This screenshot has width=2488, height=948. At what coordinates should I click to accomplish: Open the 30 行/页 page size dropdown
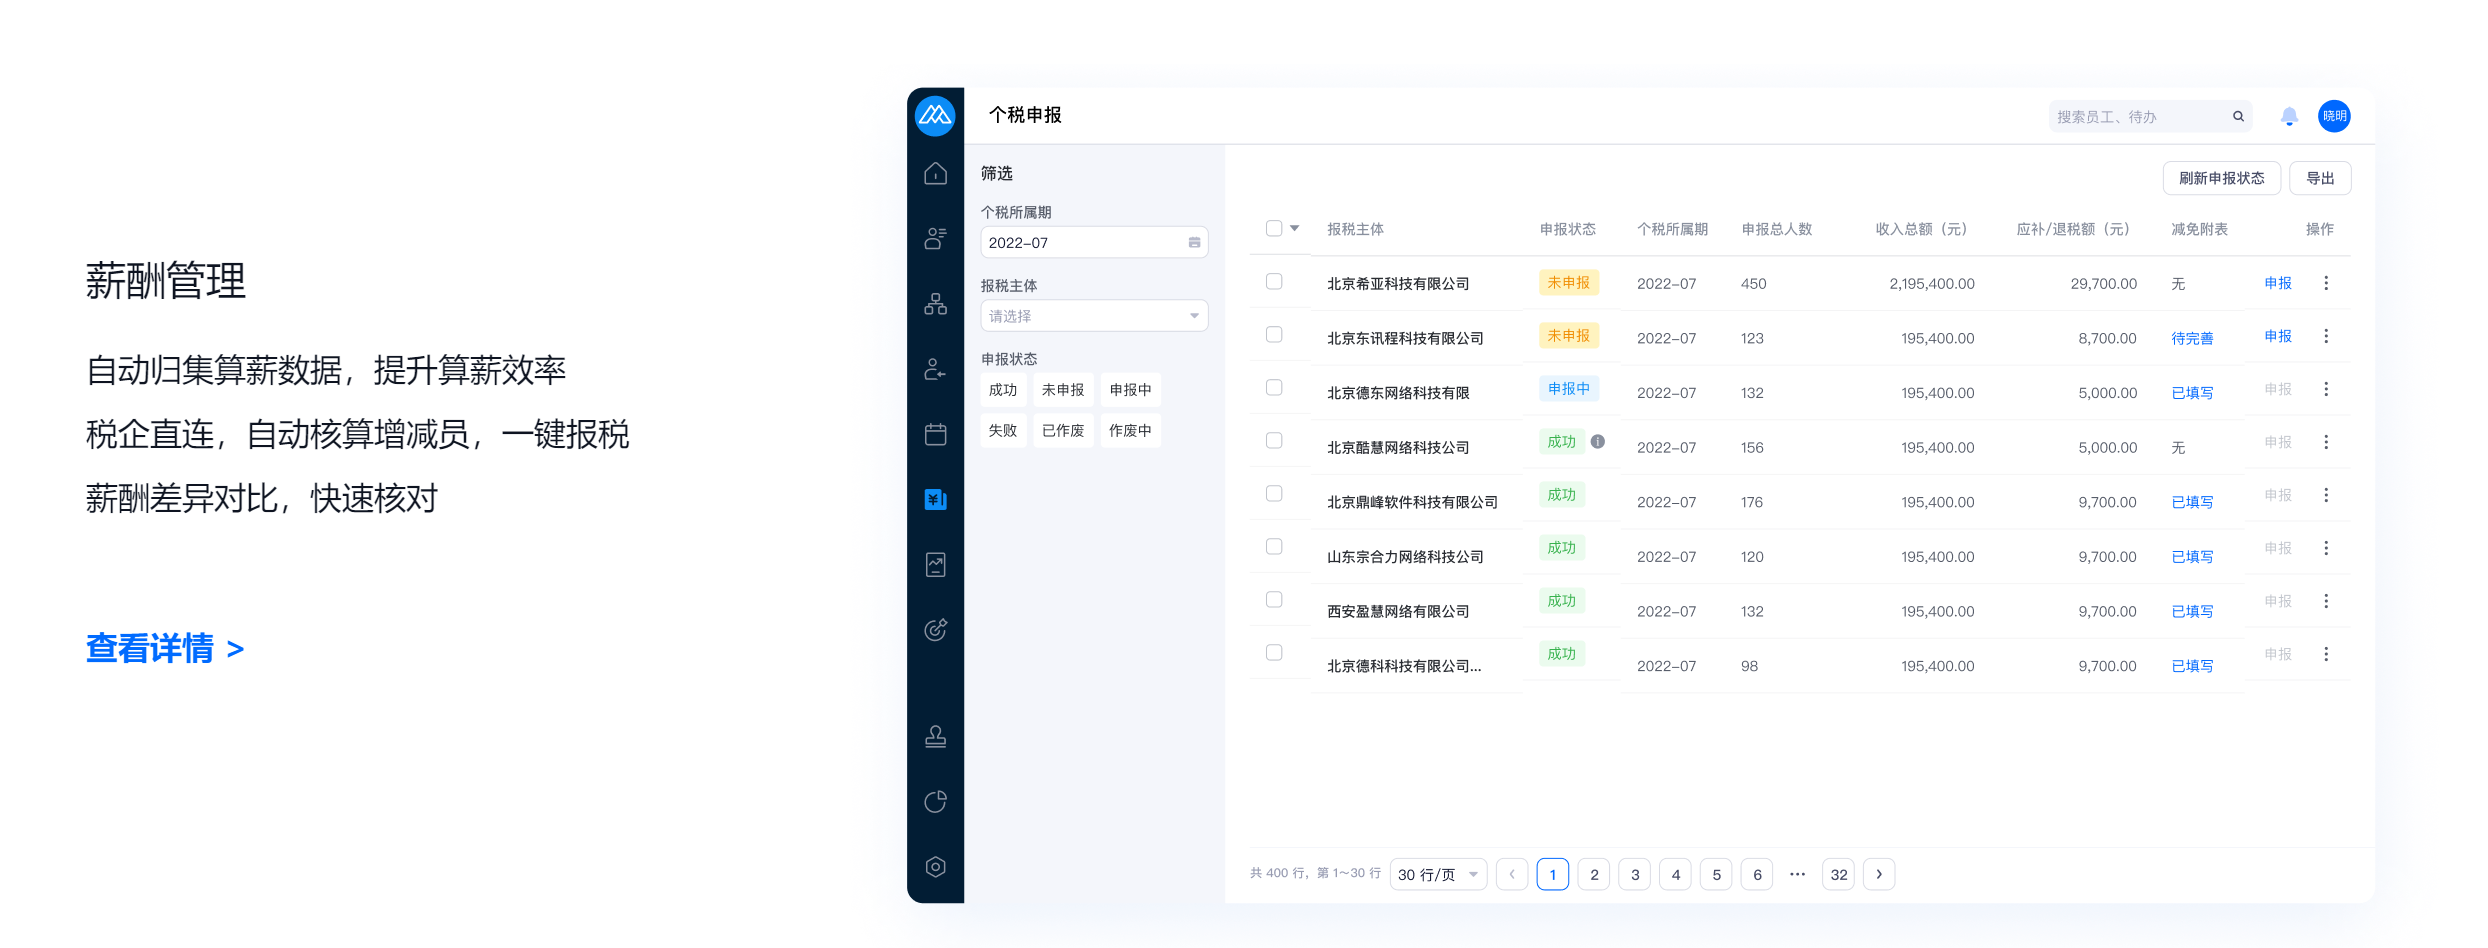point(1438,873)
